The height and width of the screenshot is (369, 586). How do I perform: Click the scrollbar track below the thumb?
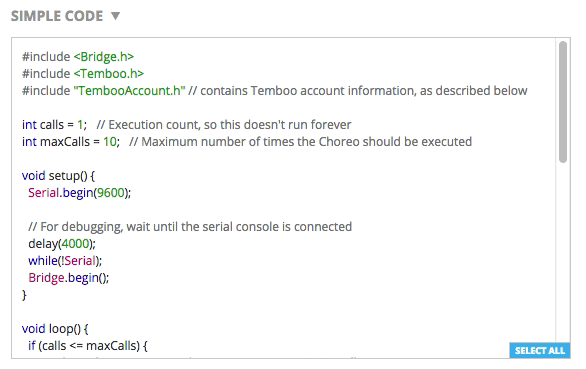tap(563, 254)
